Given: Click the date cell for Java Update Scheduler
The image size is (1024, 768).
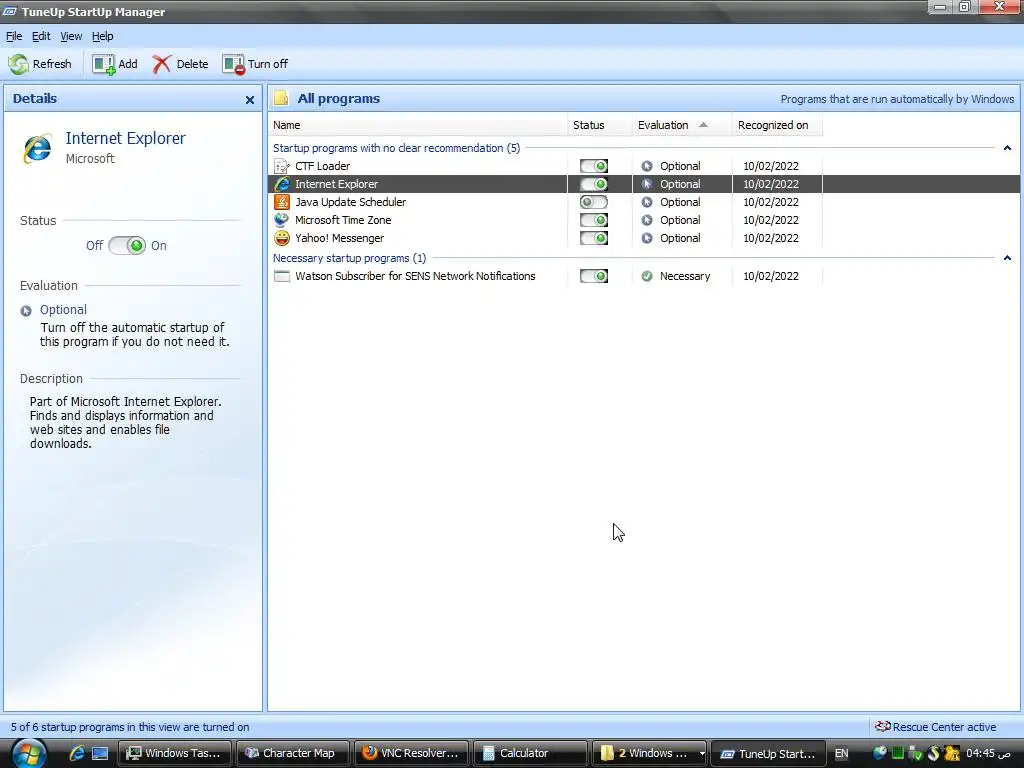Looking at the screenshot, I should (x=771, y=202).
